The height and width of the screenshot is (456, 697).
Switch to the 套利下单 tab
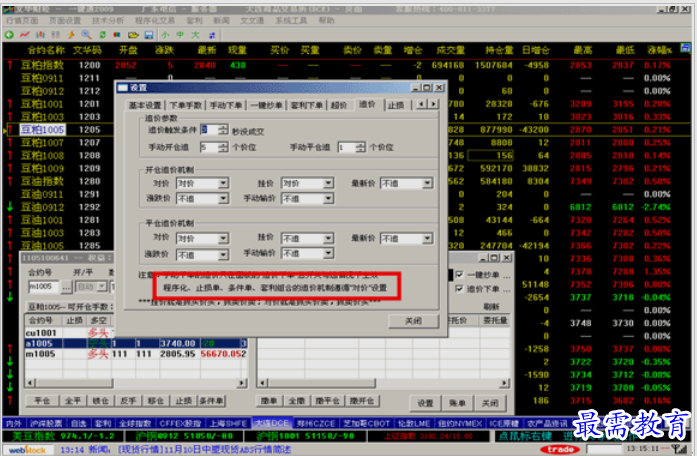[306, 105]
